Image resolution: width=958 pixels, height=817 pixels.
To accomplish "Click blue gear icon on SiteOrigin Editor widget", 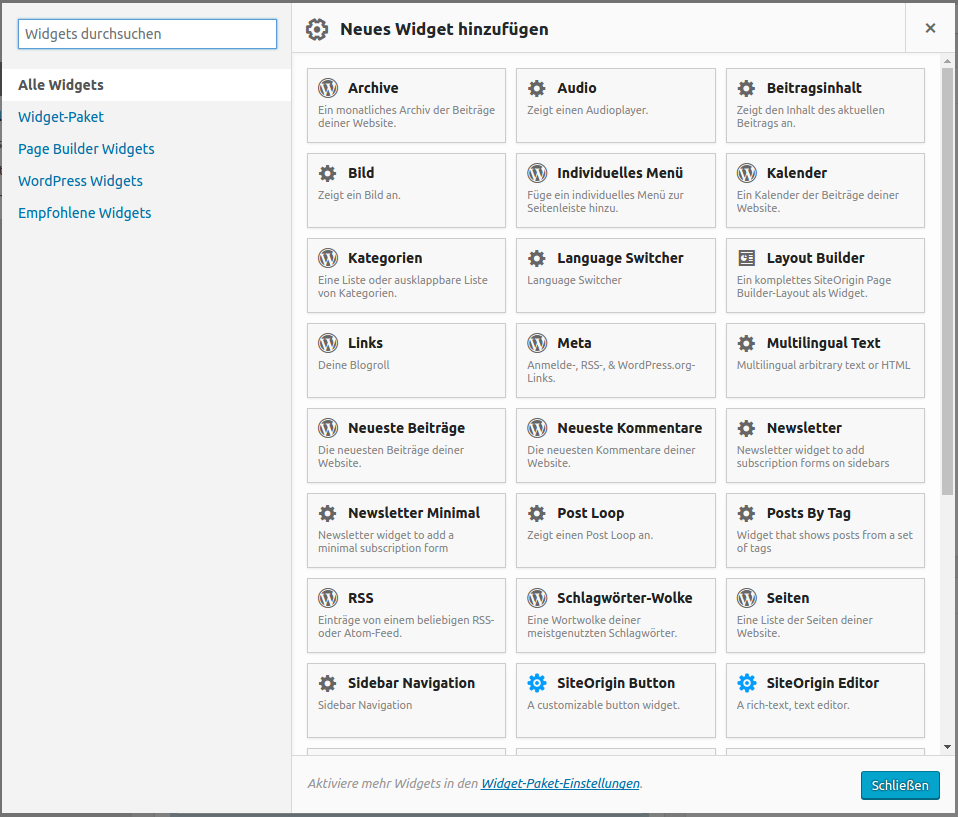I will tap(747, 683).
